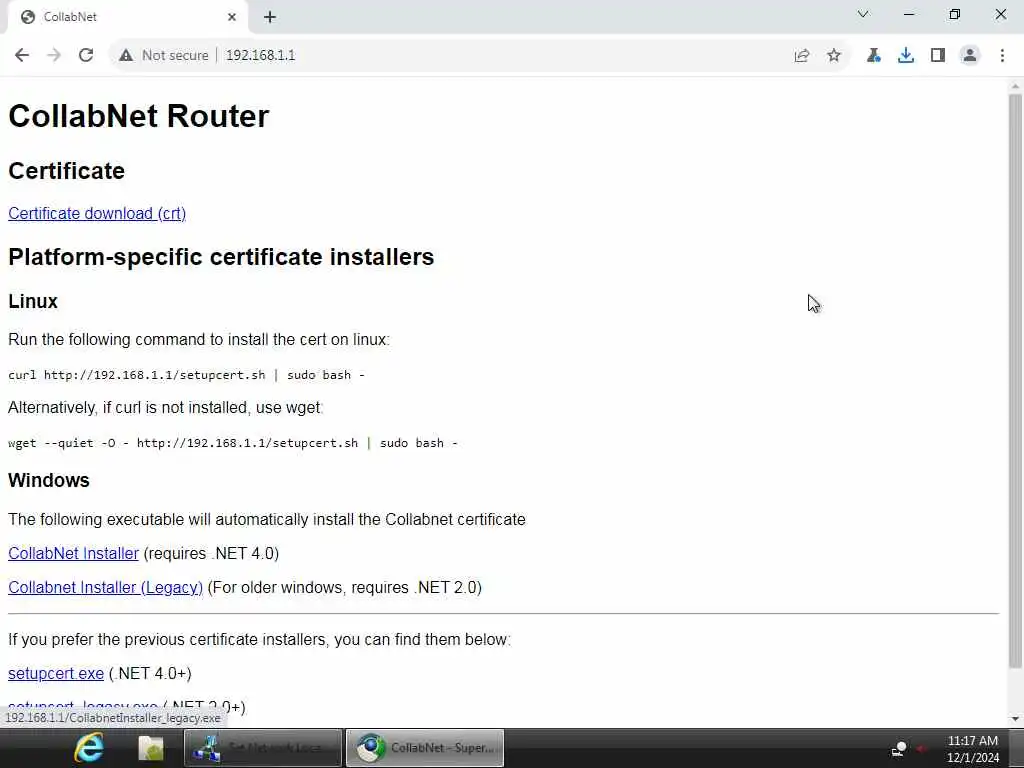The width and height of the screenshot is (1024, 768).
Task: Open the file explorer taskbar icon
Action: (x=151, y=748)
